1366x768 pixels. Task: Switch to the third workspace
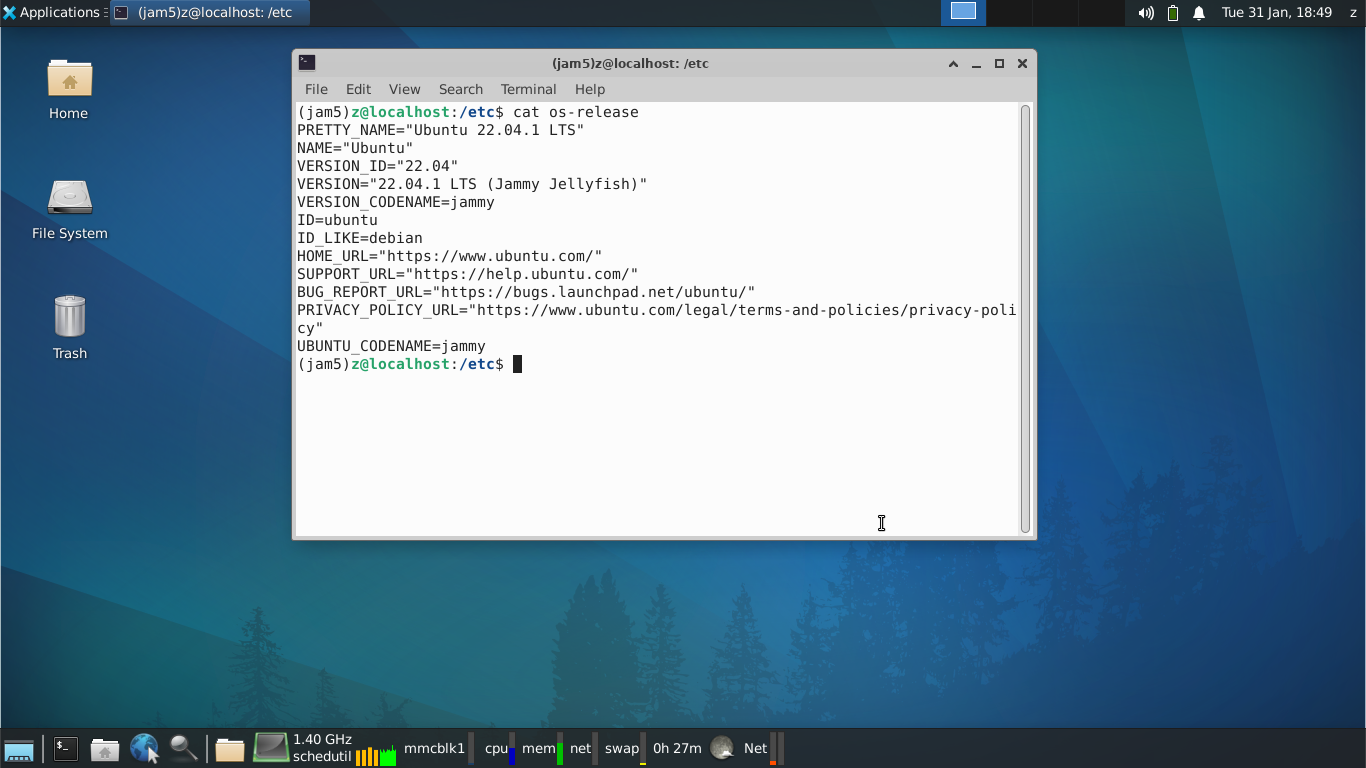click(x=1054, y=13)
